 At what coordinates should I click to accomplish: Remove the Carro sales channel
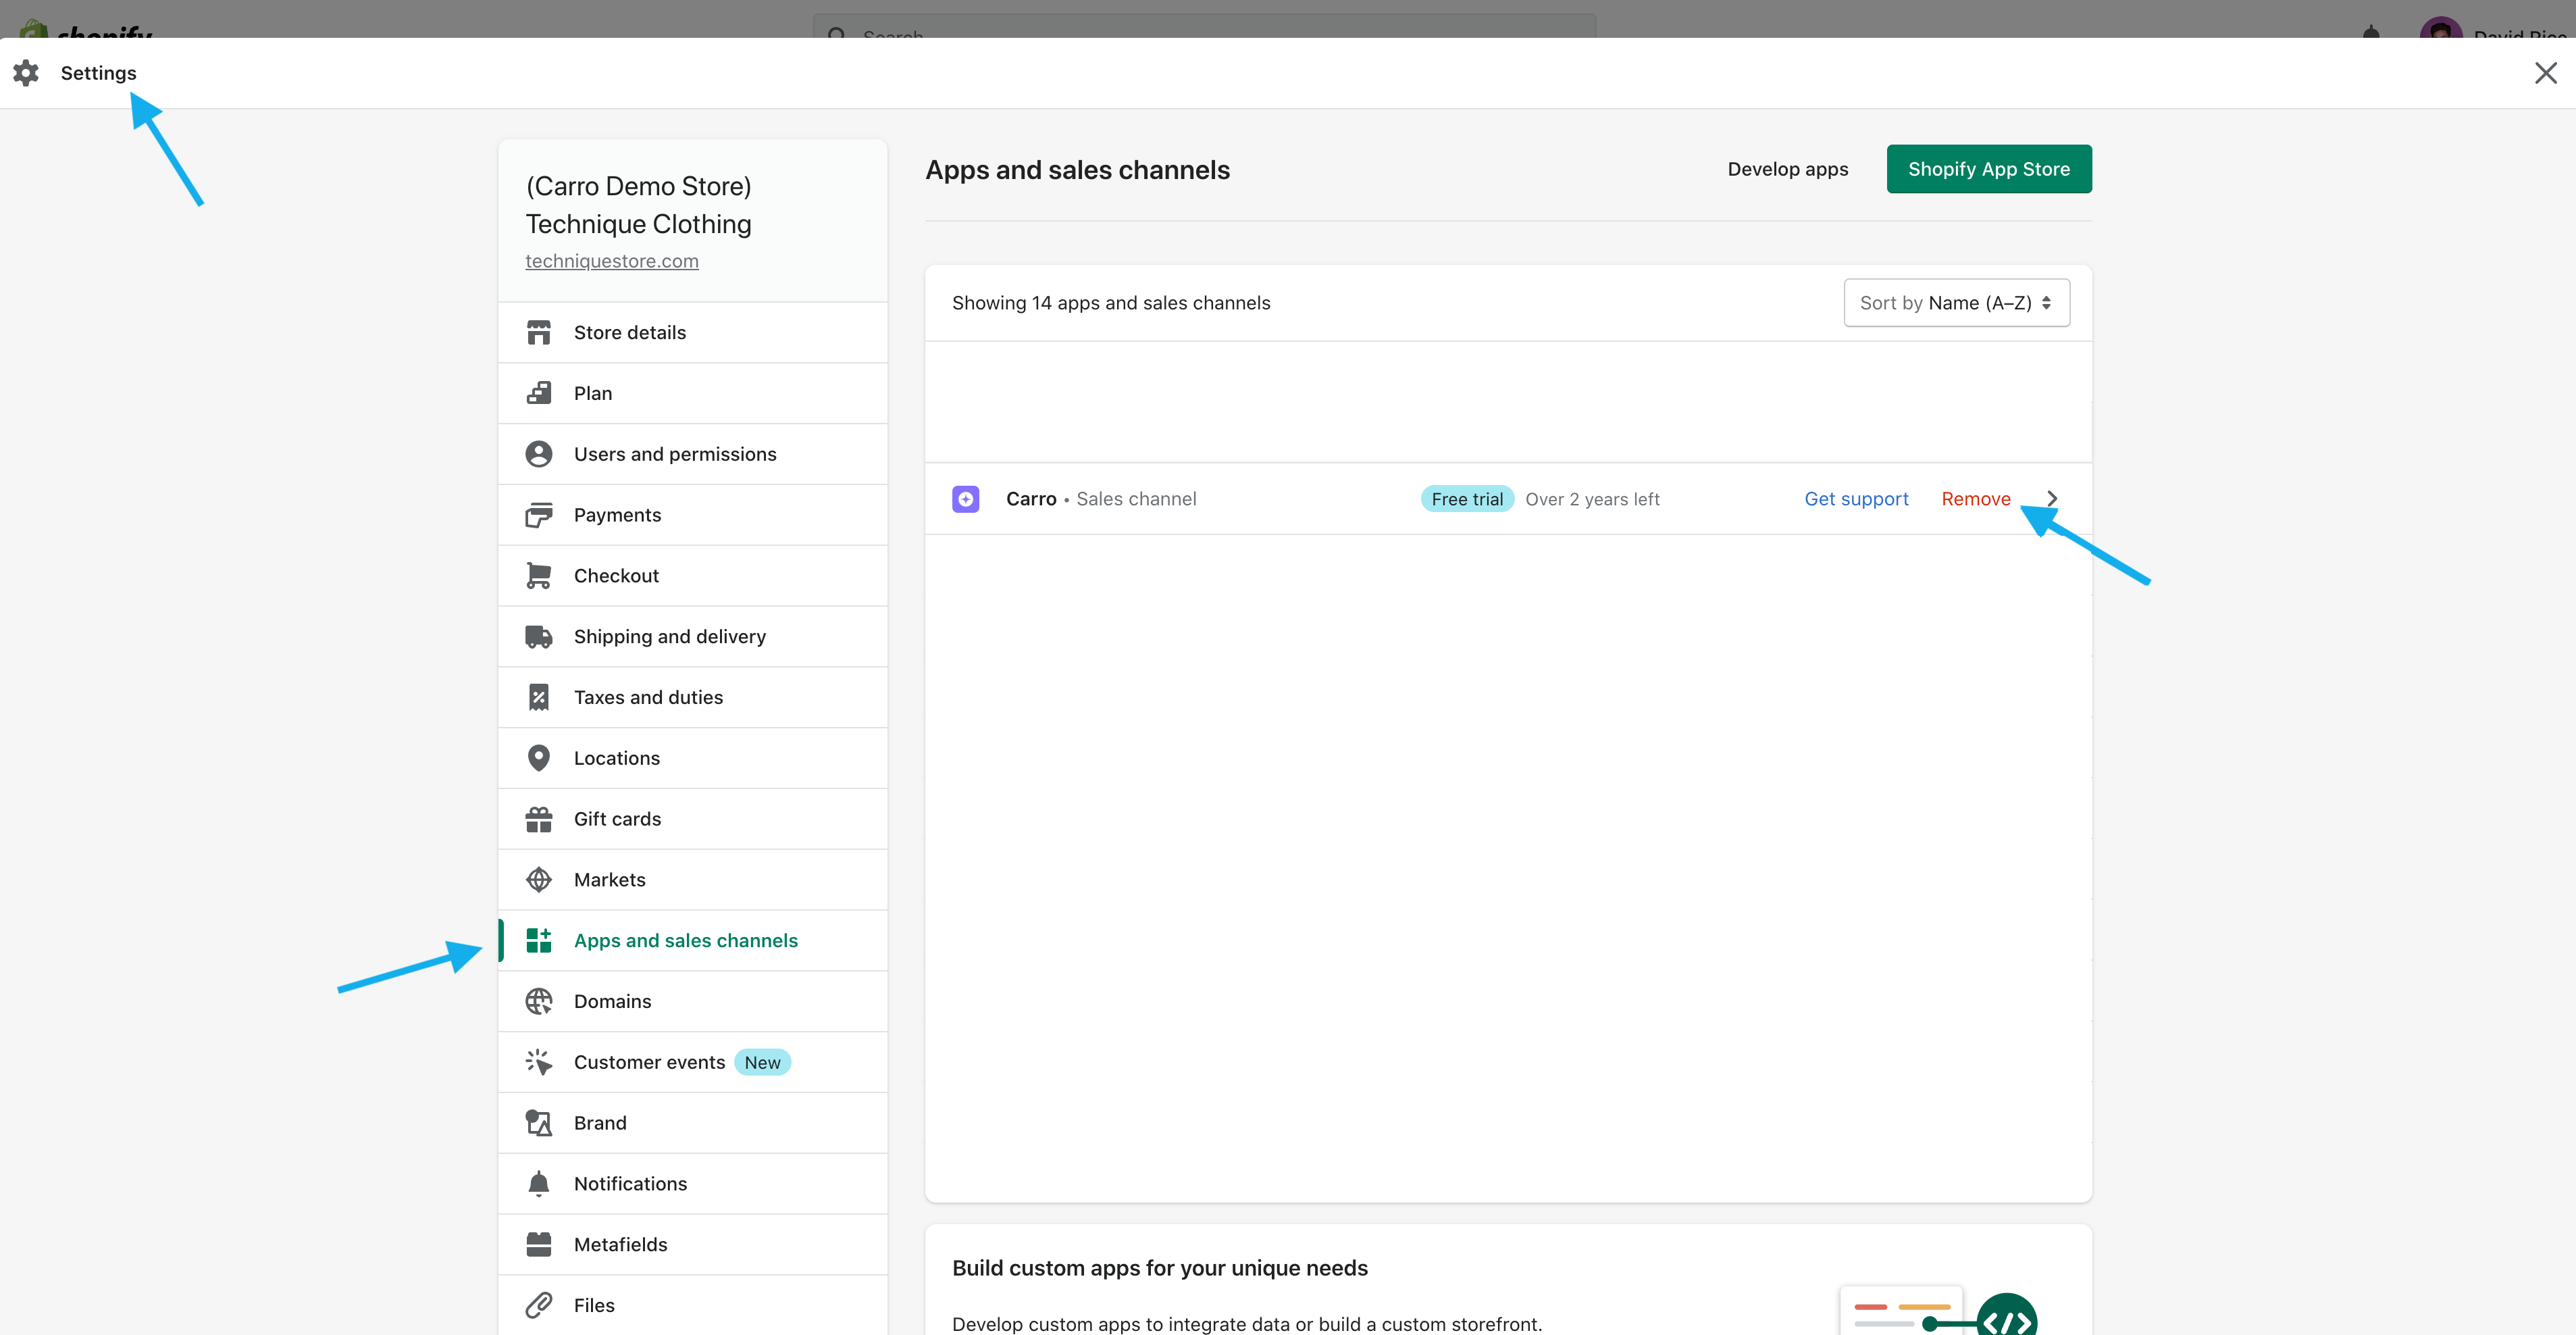click(x=1975, y=499)
